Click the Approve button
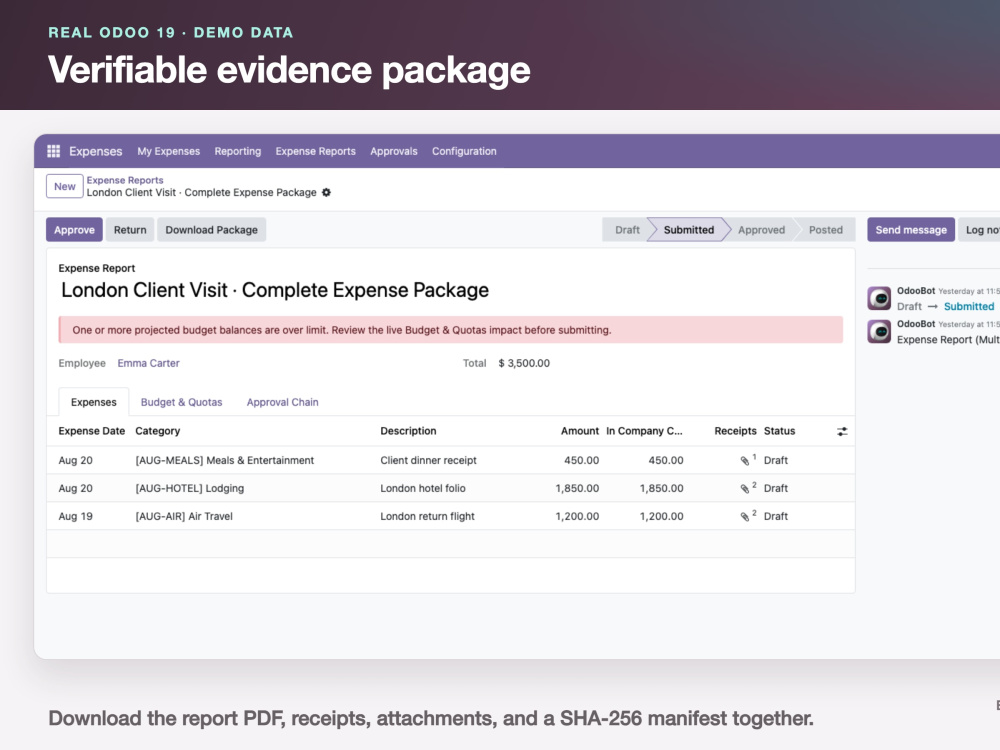This screenshot has width=1000, height=750. coord(74,230)
